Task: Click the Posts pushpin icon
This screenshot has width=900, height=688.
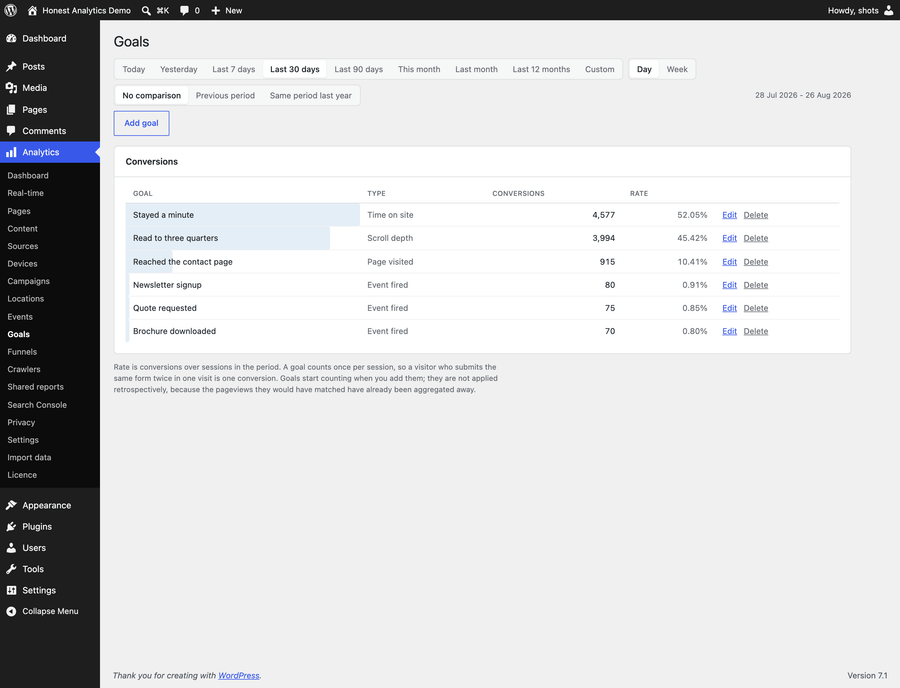Action: click(x=11, y=67)
